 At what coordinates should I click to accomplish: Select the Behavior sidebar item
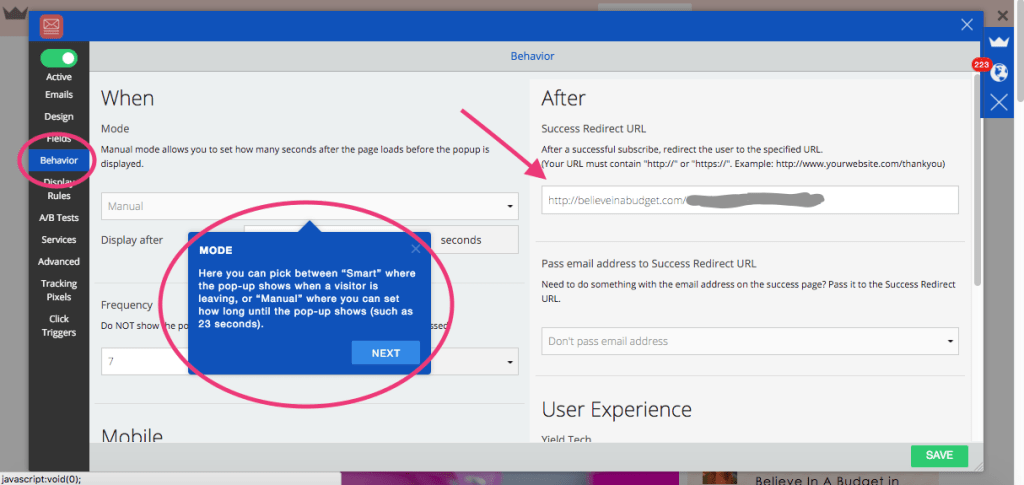coord(59,160)
